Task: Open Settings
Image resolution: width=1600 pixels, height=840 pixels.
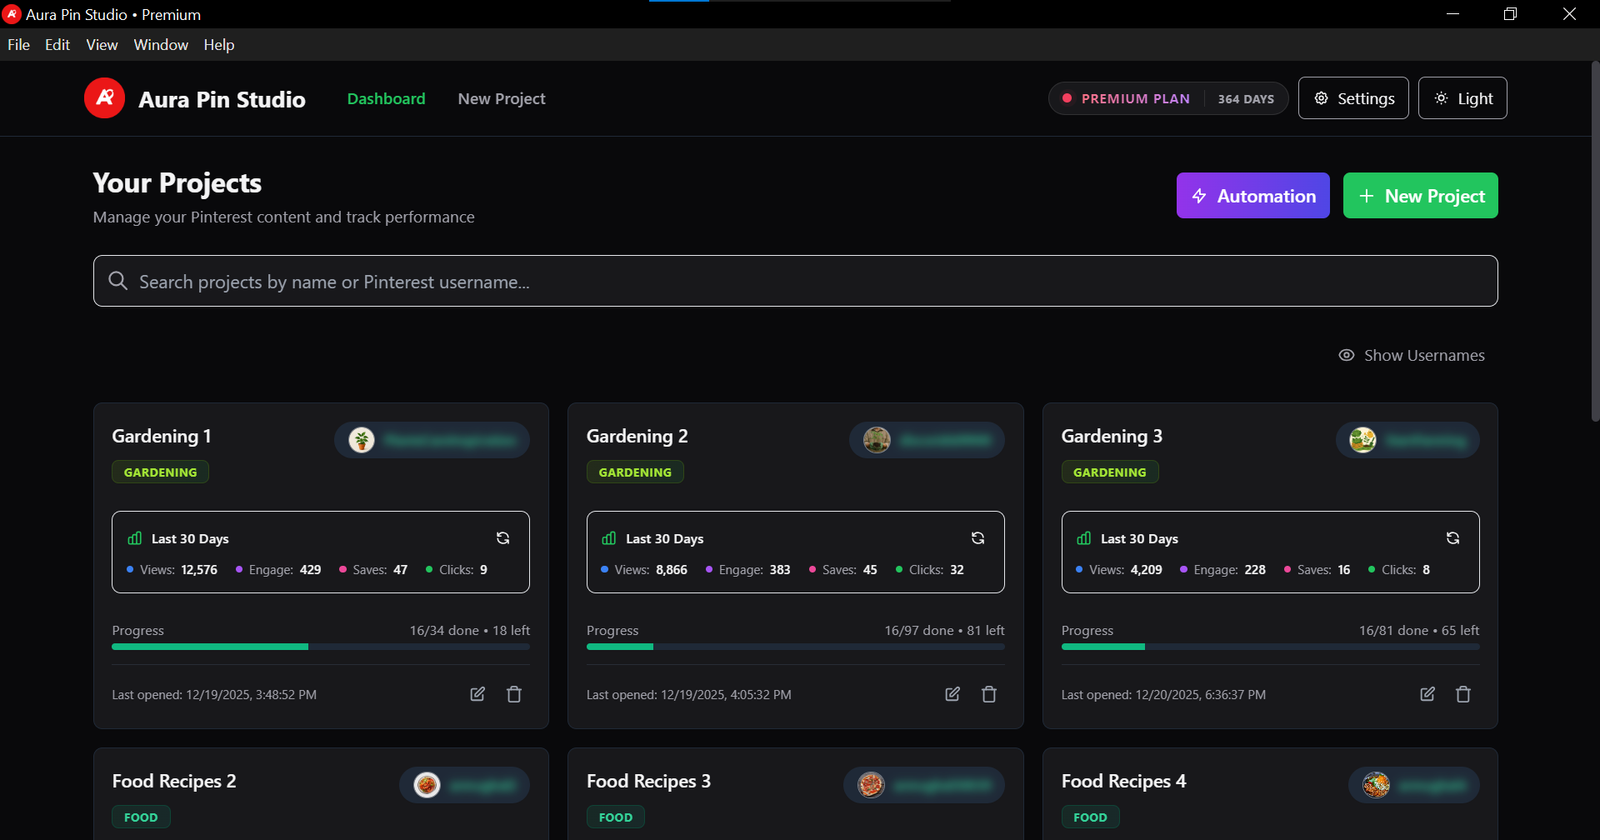Action: [x=1354, y=98]
